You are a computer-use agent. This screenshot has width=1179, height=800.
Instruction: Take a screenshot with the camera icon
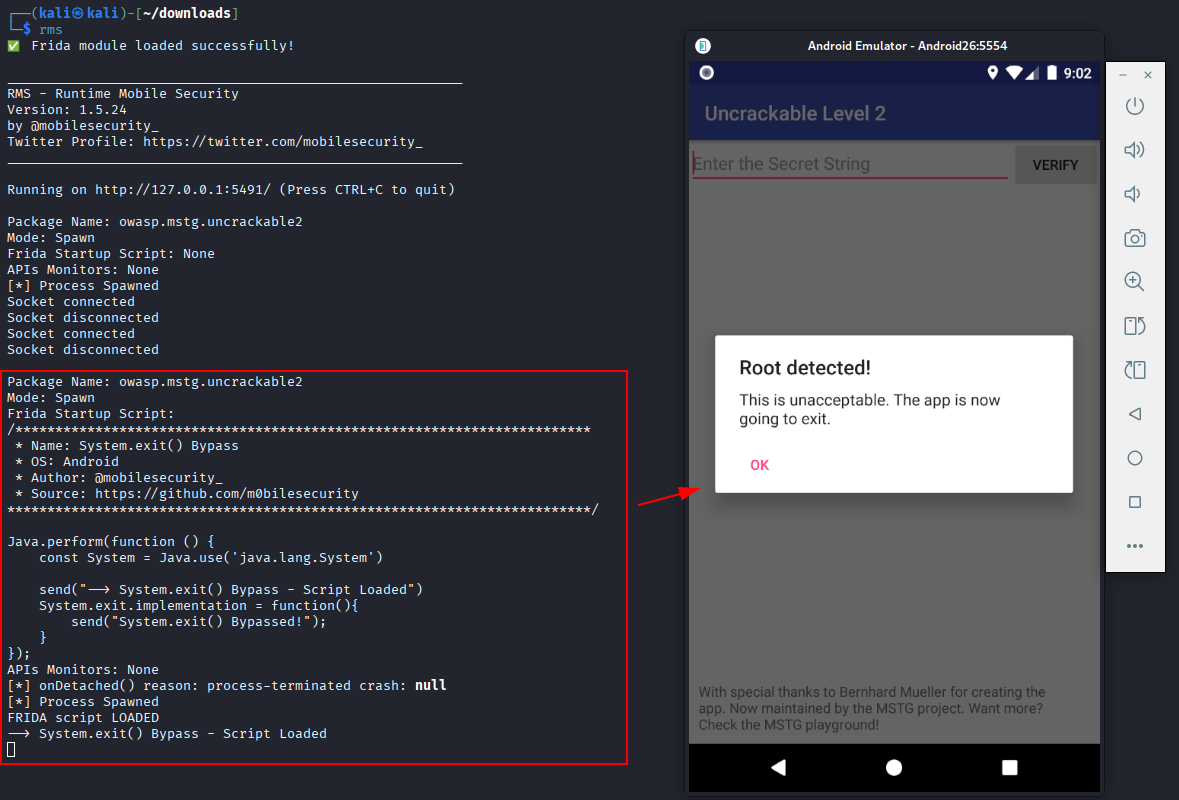click(1134, 238)
